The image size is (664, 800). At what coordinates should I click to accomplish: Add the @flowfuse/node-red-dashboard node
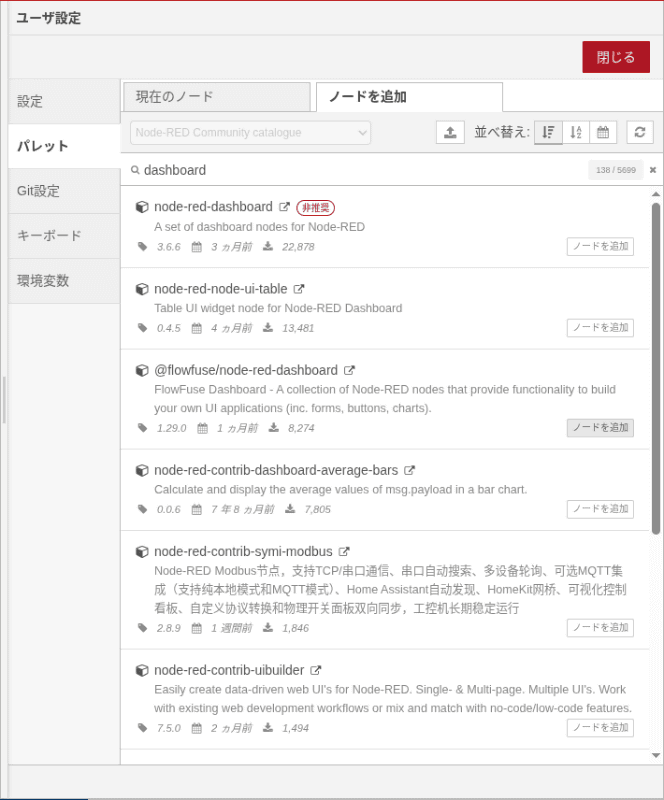point(600,428)
